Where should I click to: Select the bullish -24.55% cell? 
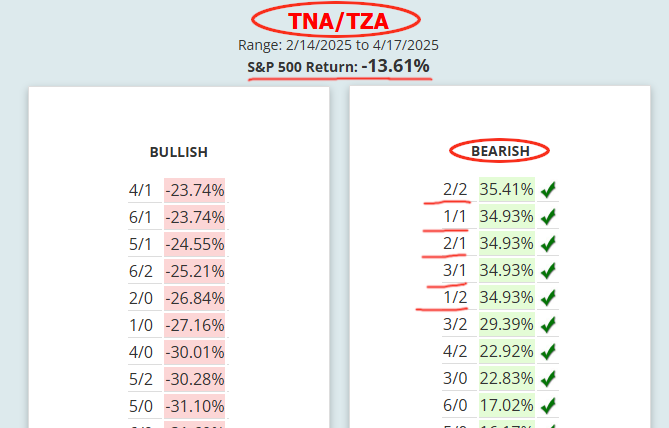tap(194, 243)
